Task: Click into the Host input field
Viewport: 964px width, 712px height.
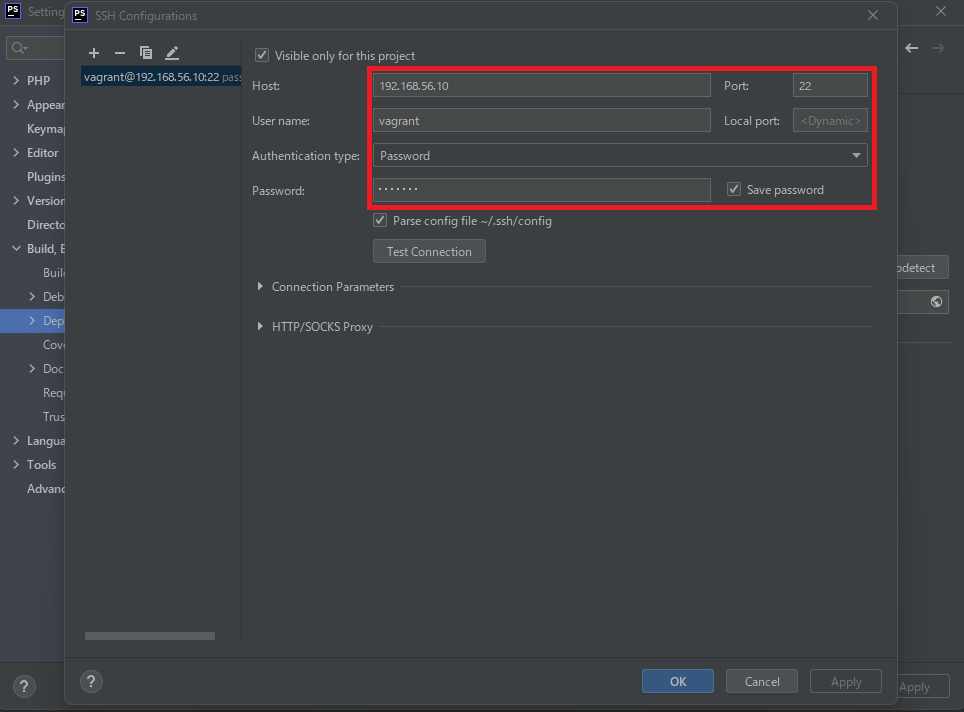Action: click(540, 86)
